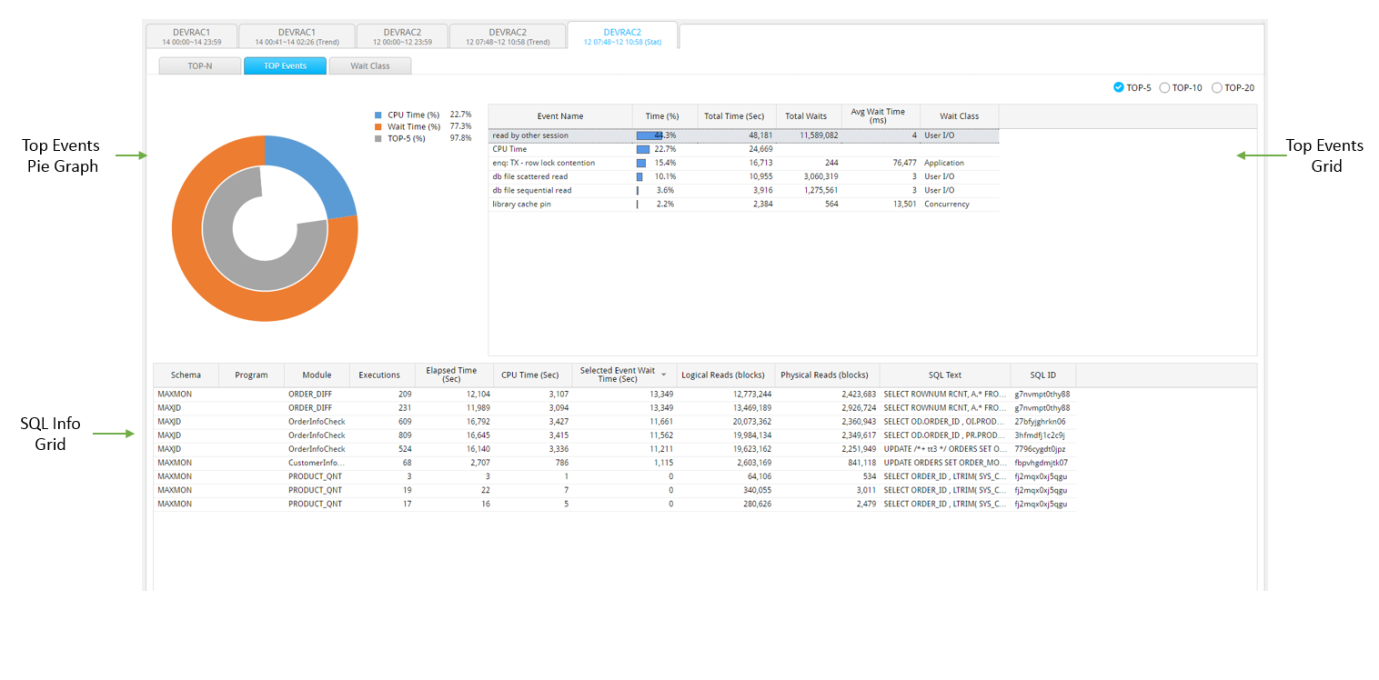Select the TOP-10 radio option
This screenshot has width=1379, height=680.
(x=1165, y=88)
